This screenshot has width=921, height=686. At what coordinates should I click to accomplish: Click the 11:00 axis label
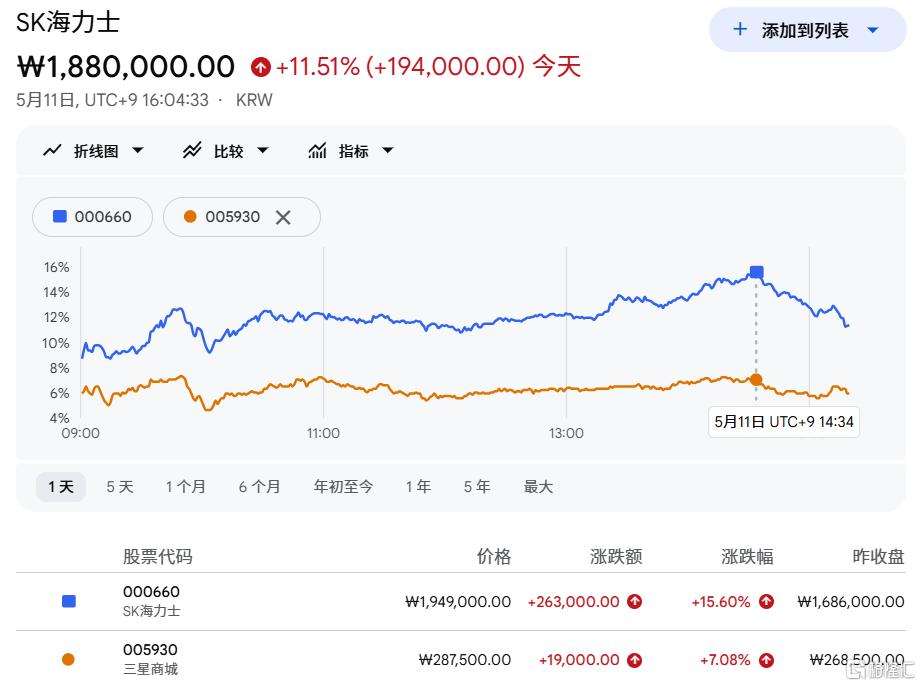point(323,433)
